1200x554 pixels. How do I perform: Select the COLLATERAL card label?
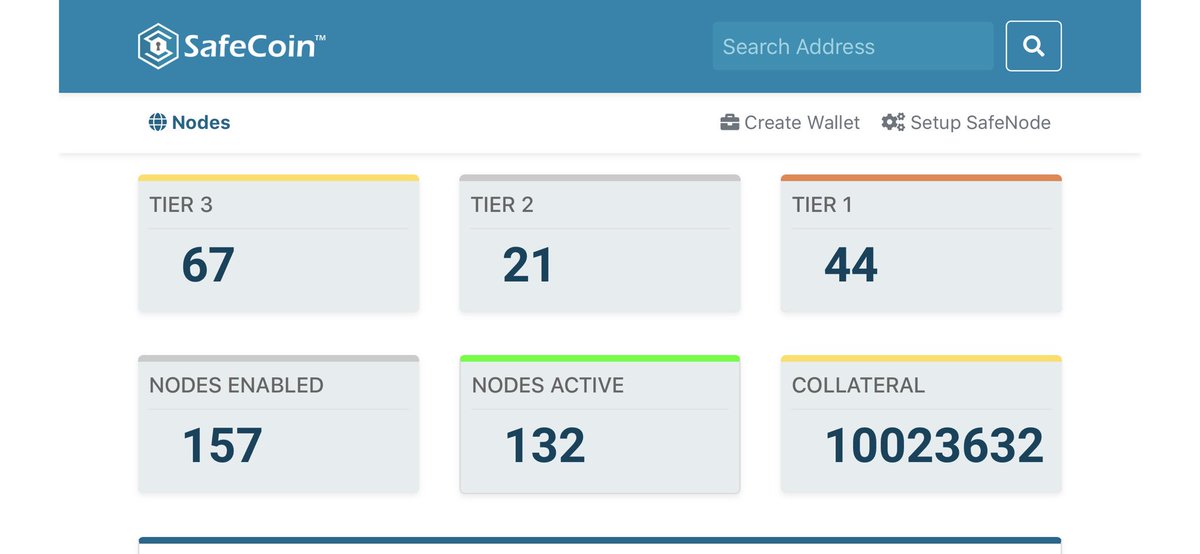pyautogui.click(x=858, y=385)
